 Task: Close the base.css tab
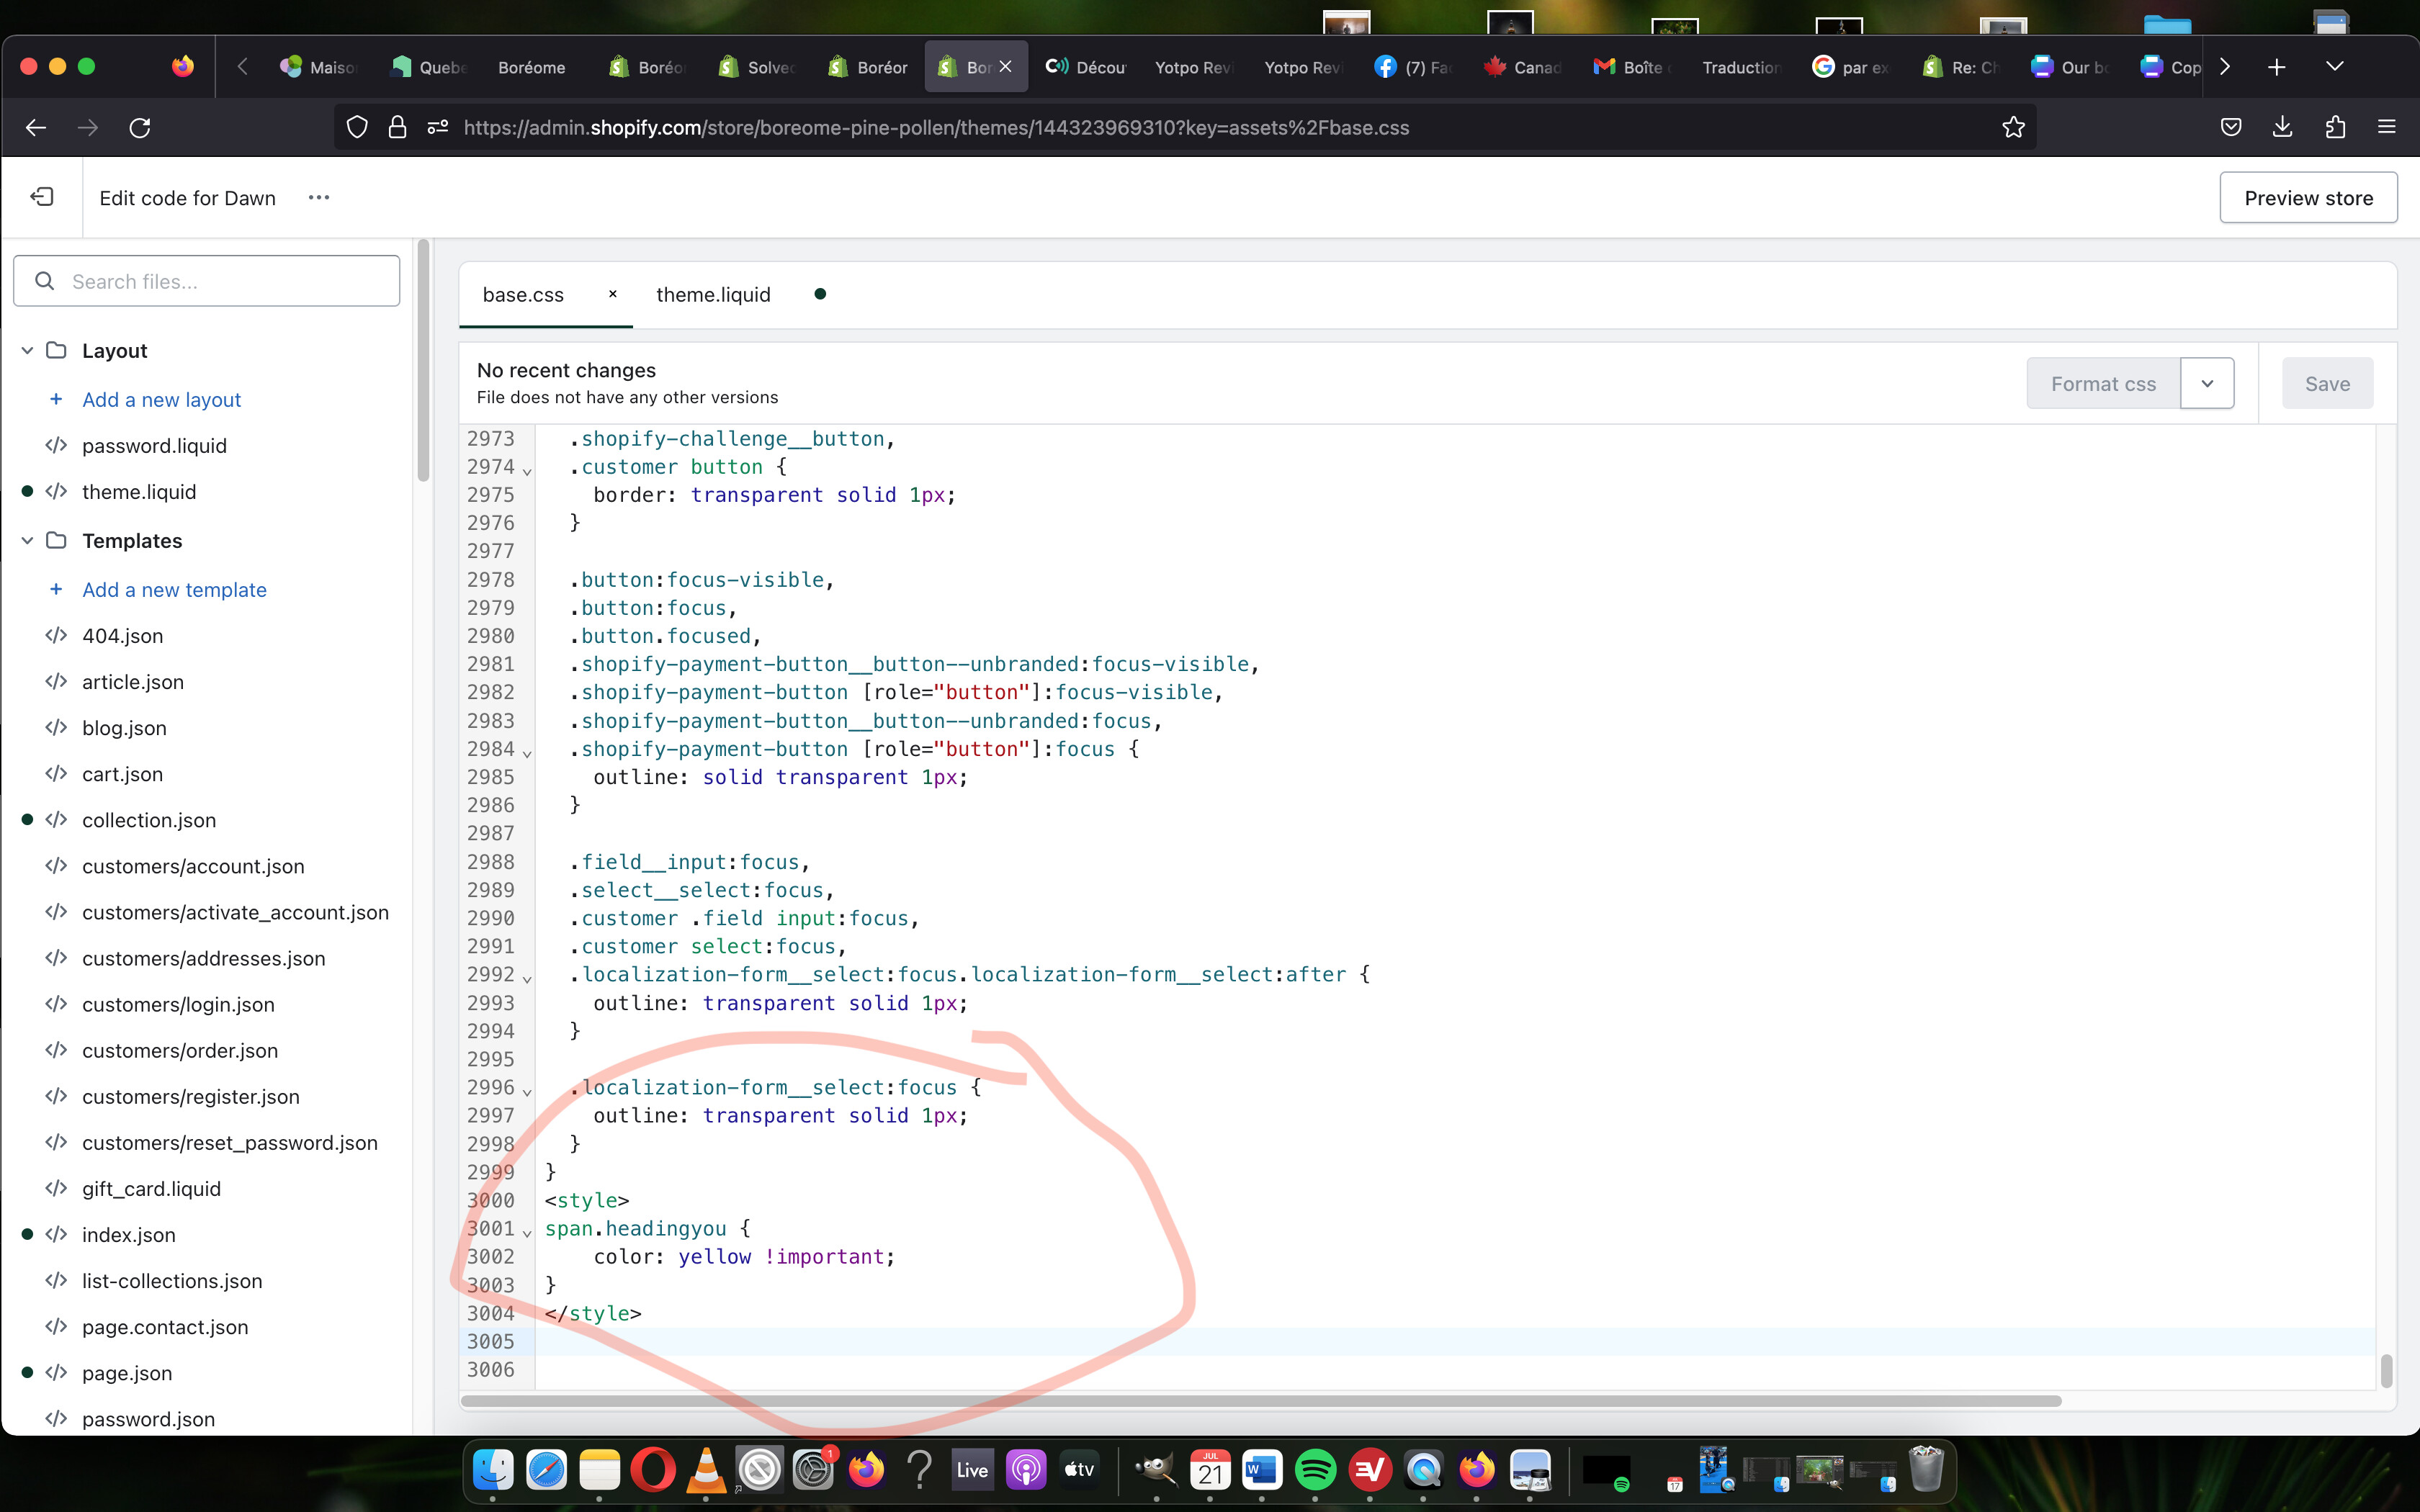(x=612, y=294)
